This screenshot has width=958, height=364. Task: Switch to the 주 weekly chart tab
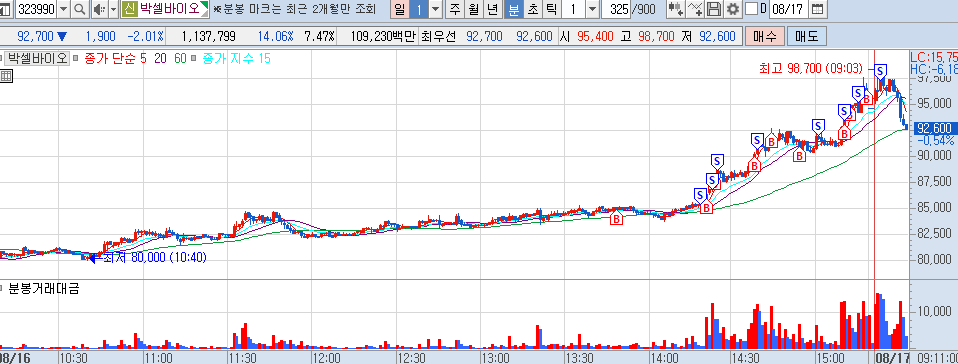click(x=455, y=9)
